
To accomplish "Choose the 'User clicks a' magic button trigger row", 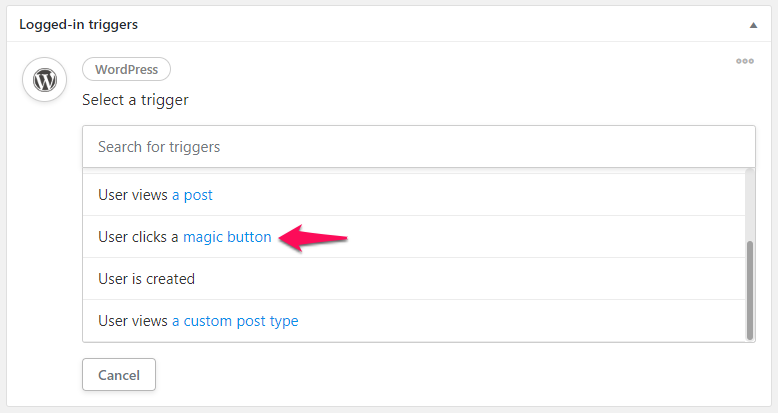I will pyautogui.click(x=414, y=237).
